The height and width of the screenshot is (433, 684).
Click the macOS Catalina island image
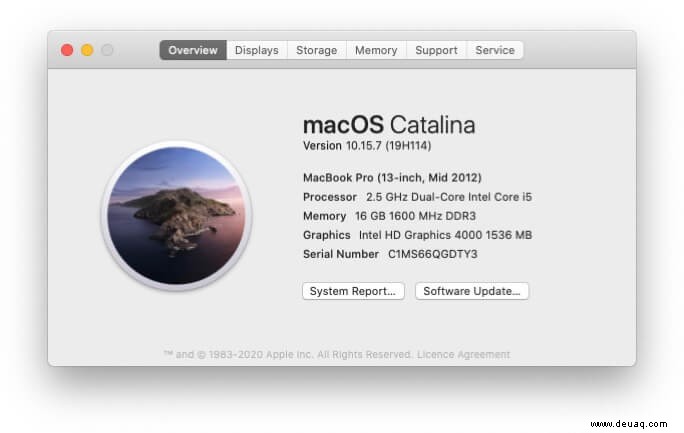coord(176,215)
